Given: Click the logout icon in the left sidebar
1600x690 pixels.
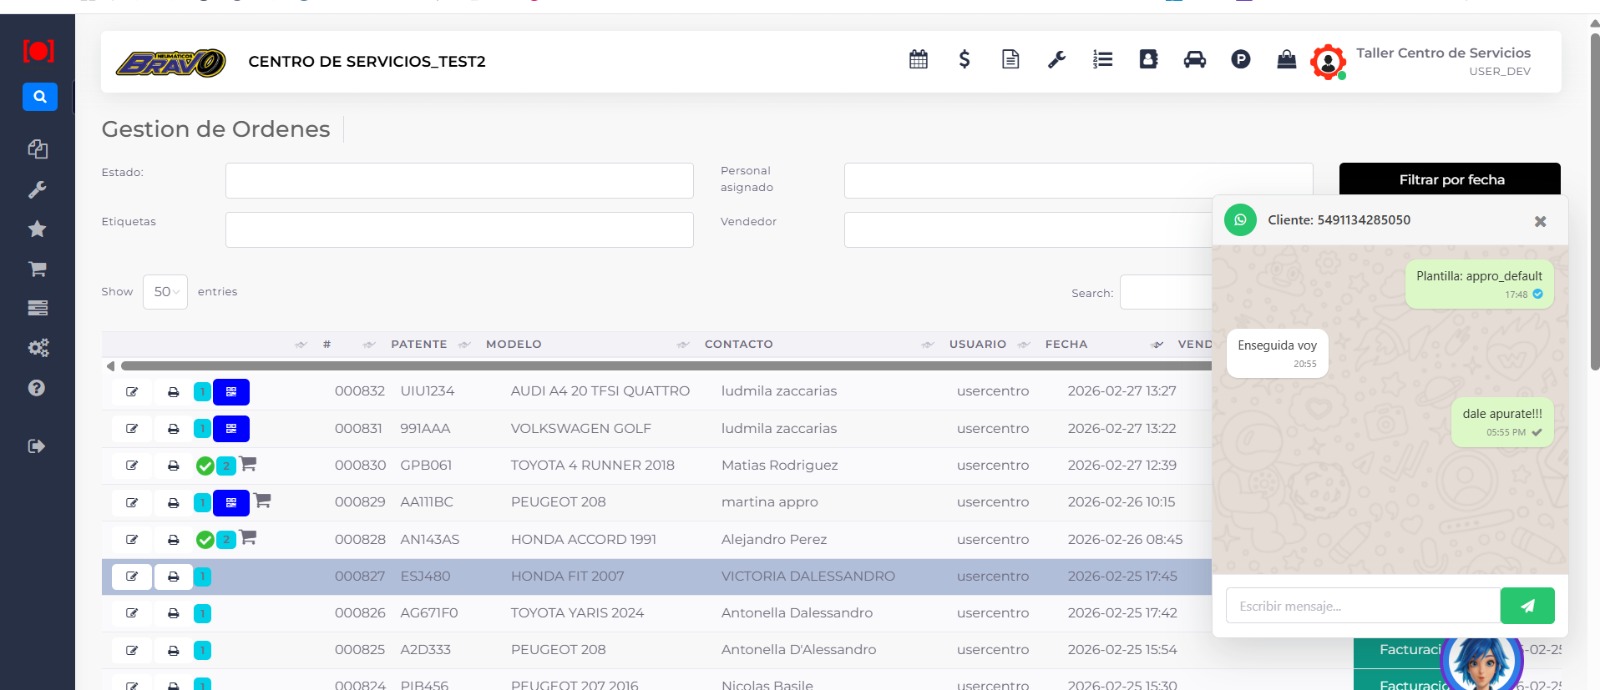Looking at the screenshot, I should [37, 446].
